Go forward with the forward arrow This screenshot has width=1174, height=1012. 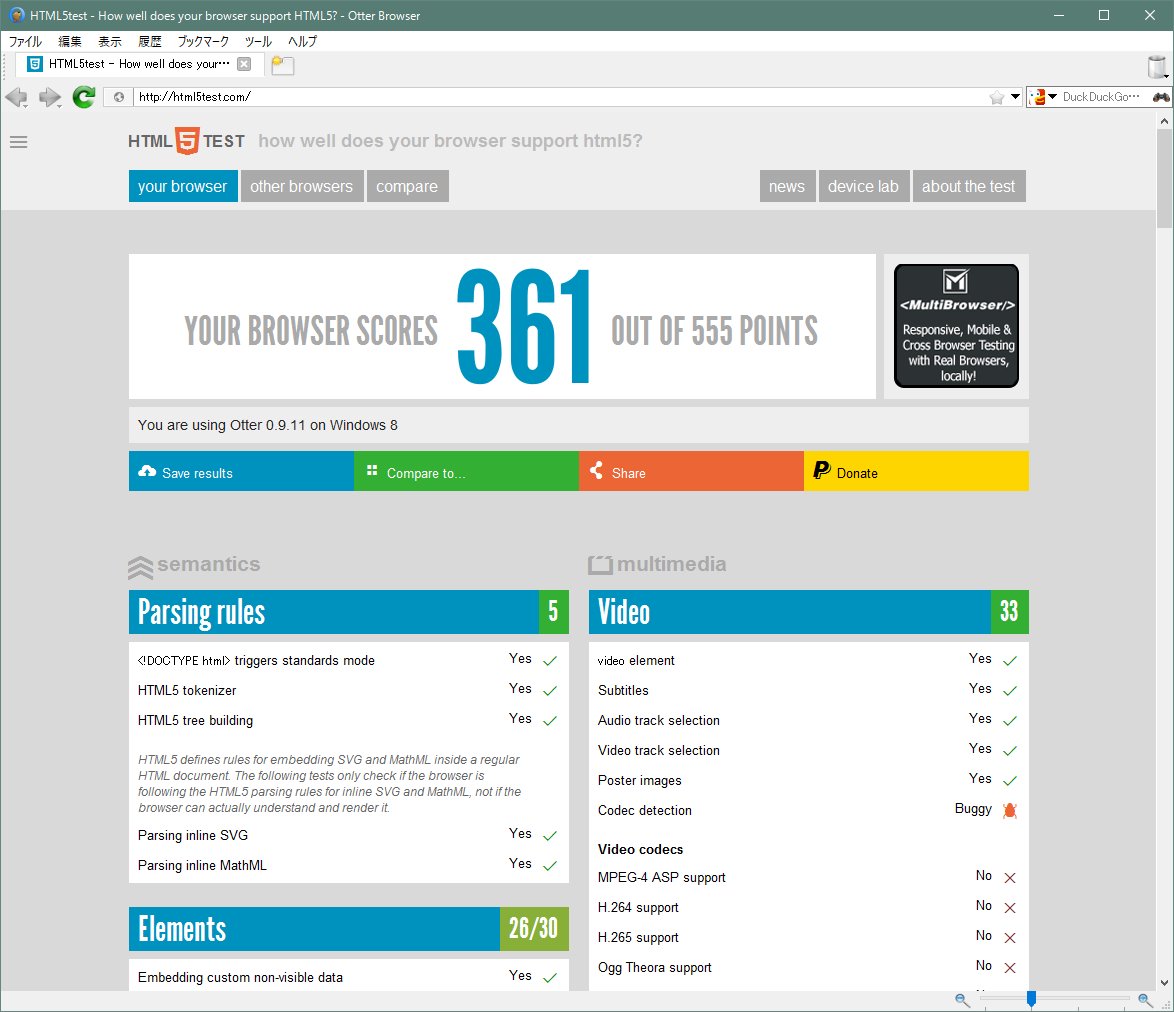pos(49,97)
